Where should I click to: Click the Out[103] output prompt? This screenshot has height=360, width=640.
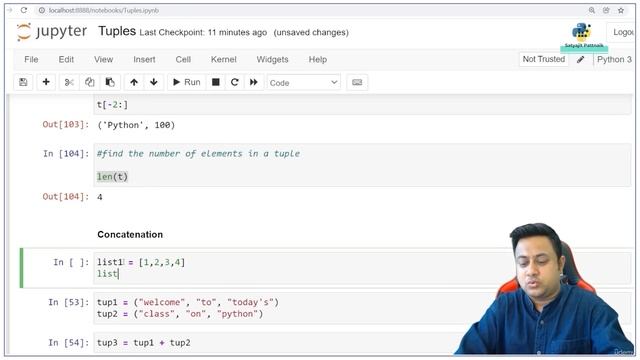point(65,124)
